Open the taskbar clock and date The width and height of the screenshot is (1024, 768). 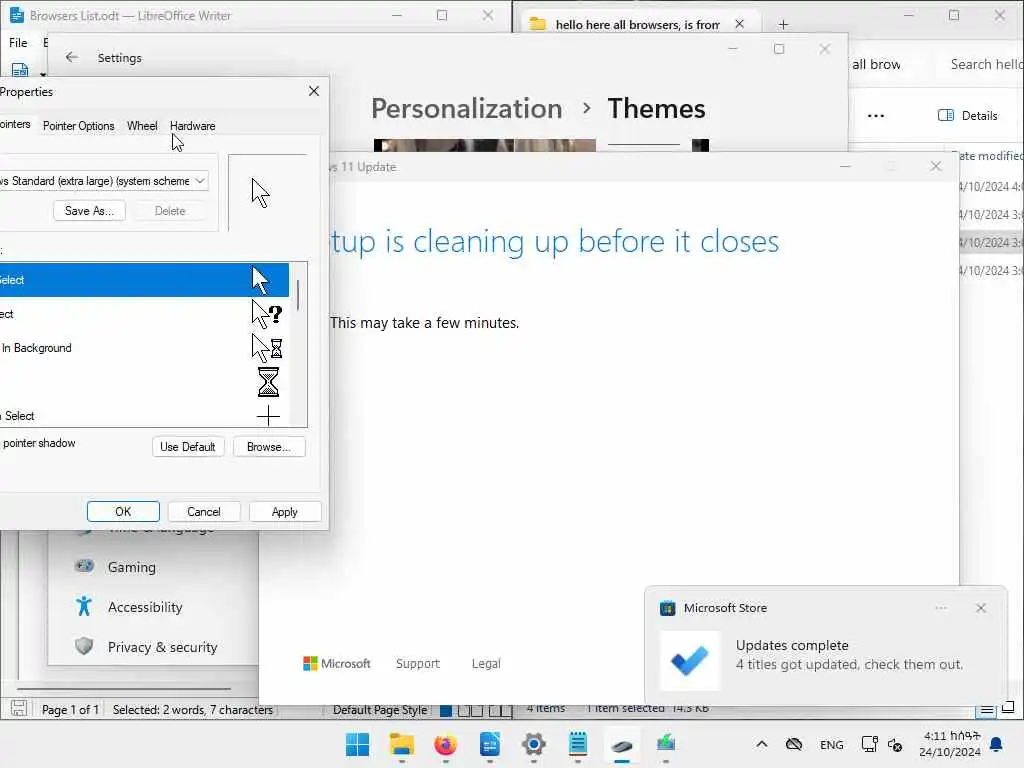tap(950, 744)
